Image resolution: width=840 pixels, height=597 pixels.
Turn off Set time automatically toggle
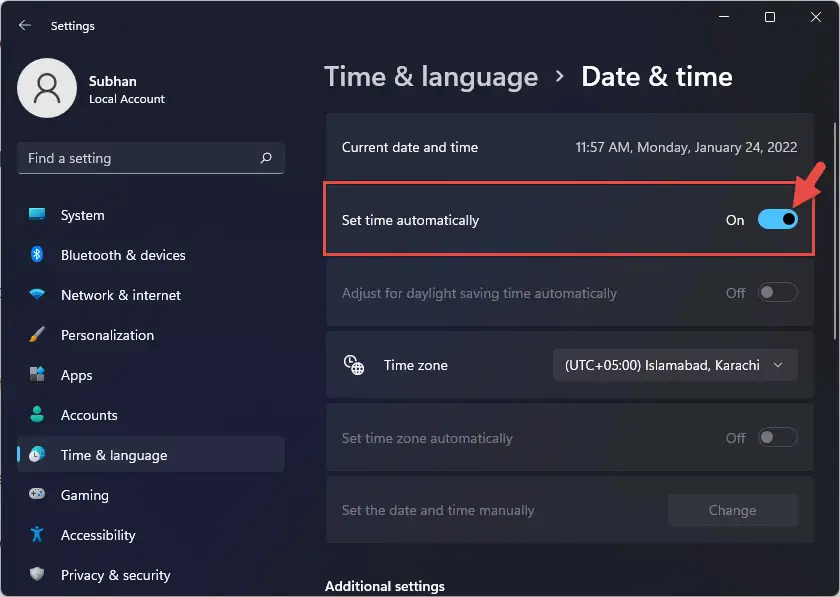[777, 220]
